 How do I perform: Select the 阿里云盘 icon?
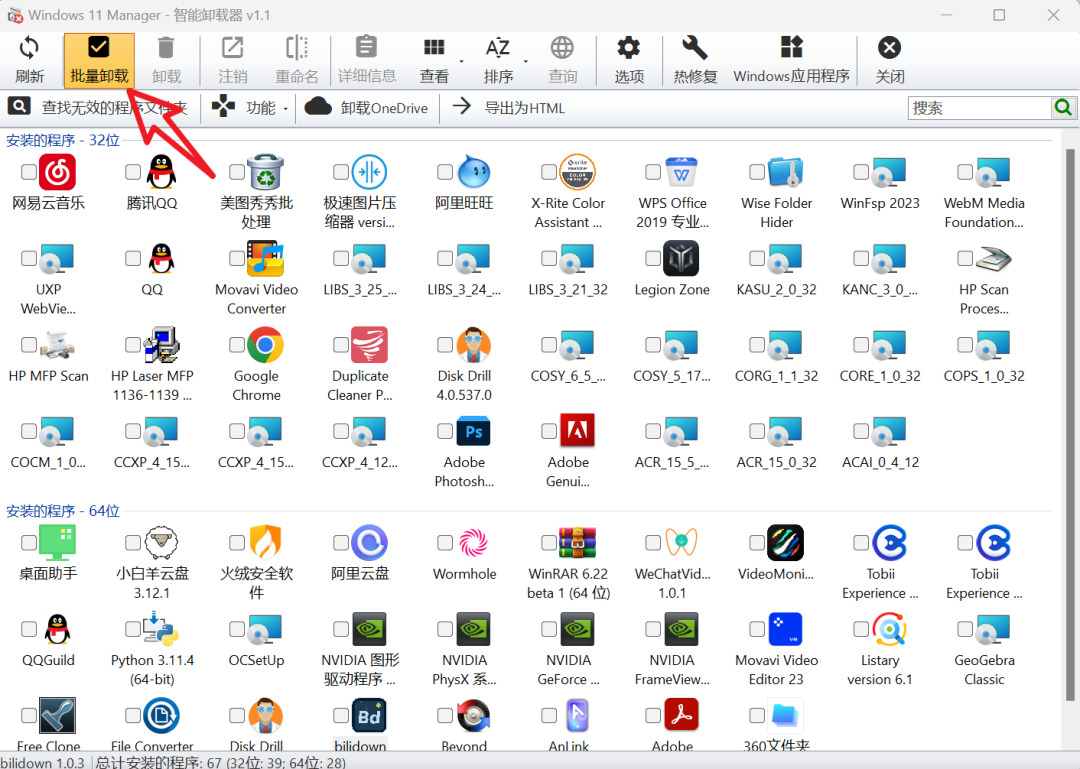pos(369,543)
